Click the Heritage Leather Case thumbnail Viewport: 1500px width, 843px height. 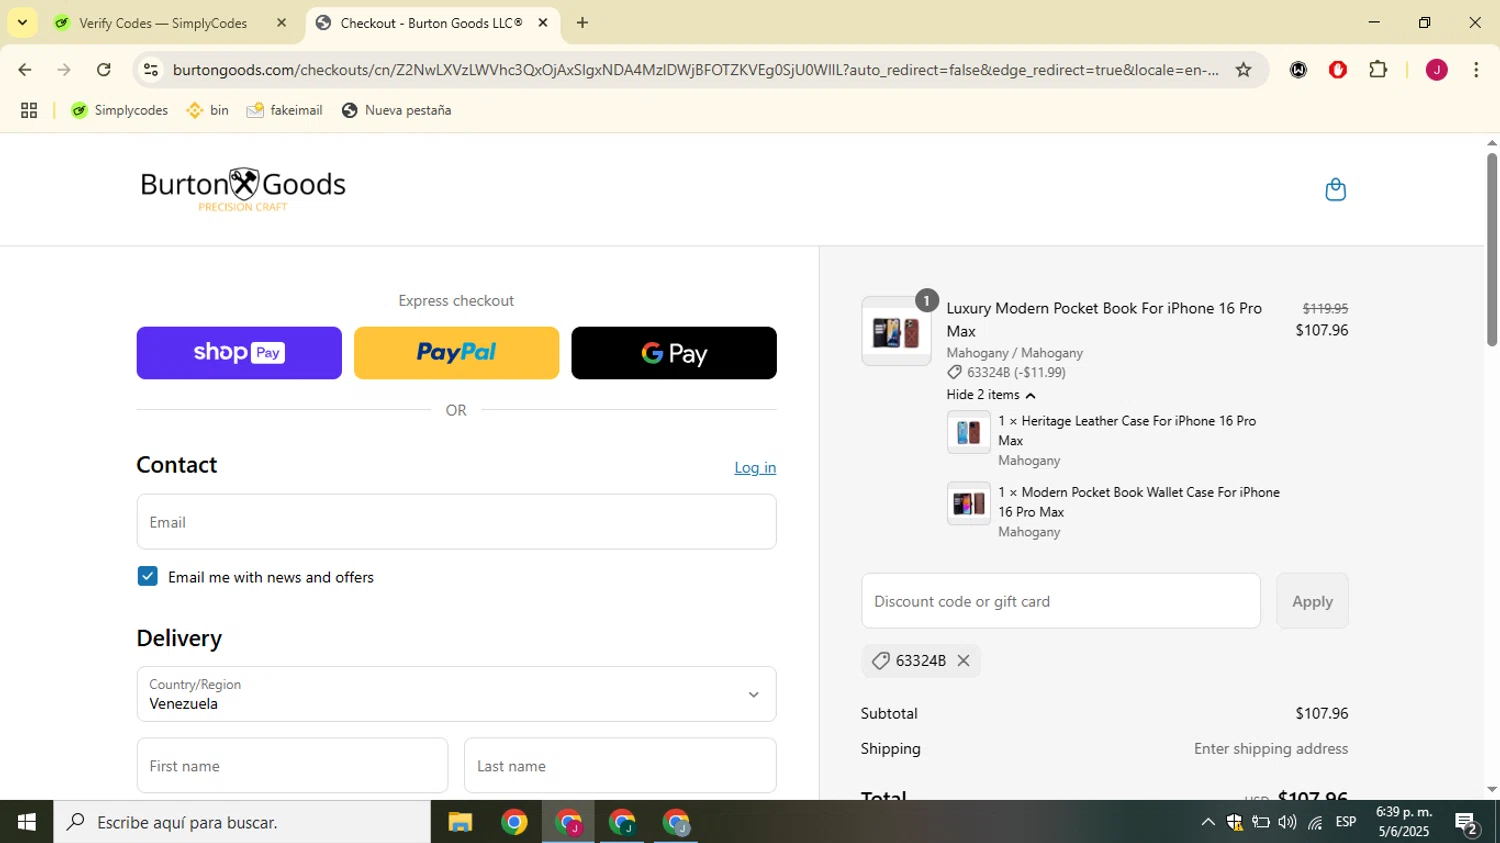click(968, 433)
